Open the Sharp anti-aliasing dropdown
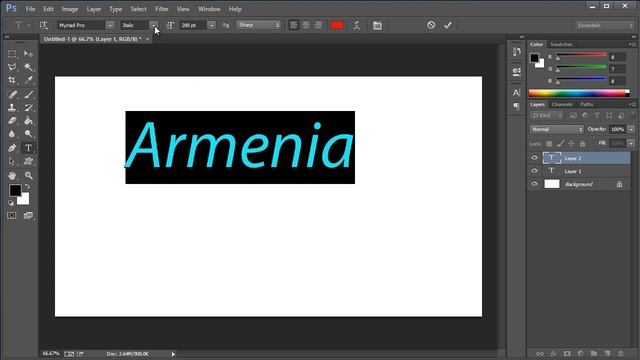The image size is (640, 360). point(258,25)
